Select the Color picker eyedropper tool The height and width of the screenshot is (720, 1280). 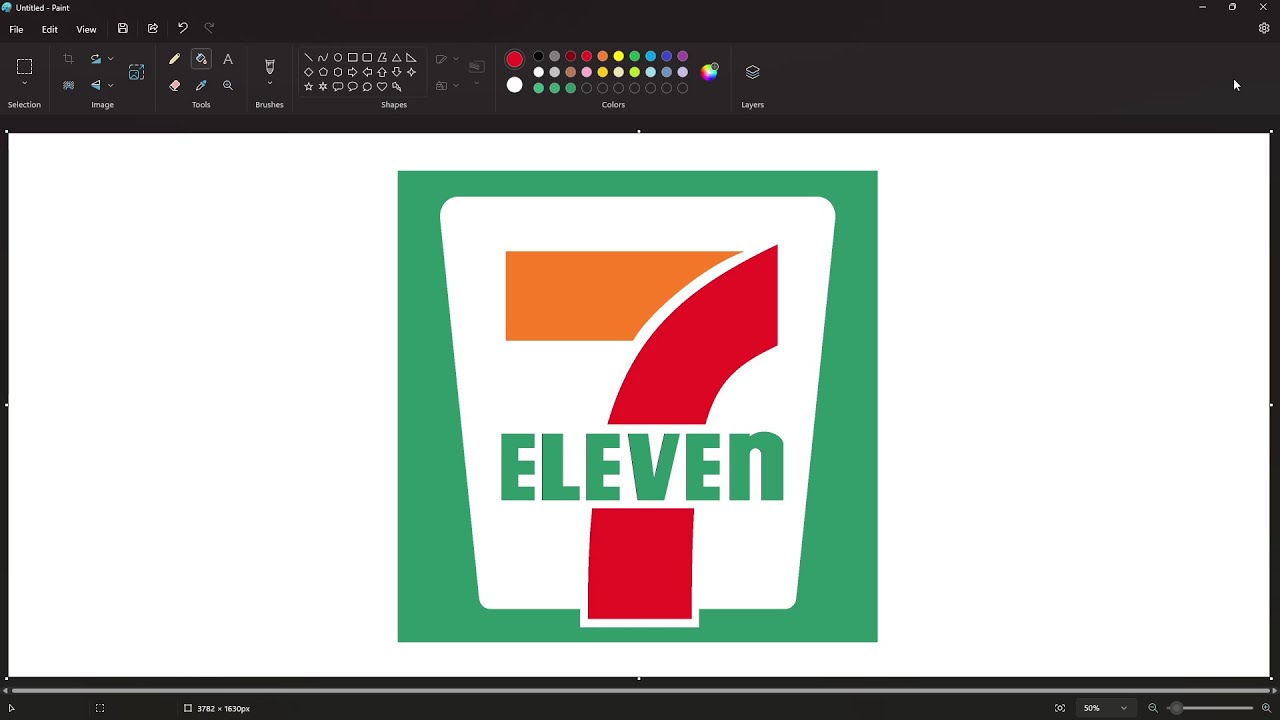click(x=201, y=85)
